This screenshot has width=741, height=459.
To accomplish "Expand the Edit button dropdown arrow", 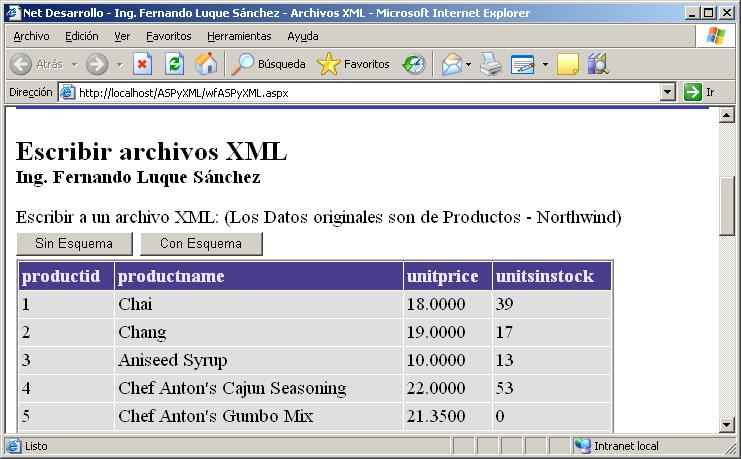I will click(545, 64).
